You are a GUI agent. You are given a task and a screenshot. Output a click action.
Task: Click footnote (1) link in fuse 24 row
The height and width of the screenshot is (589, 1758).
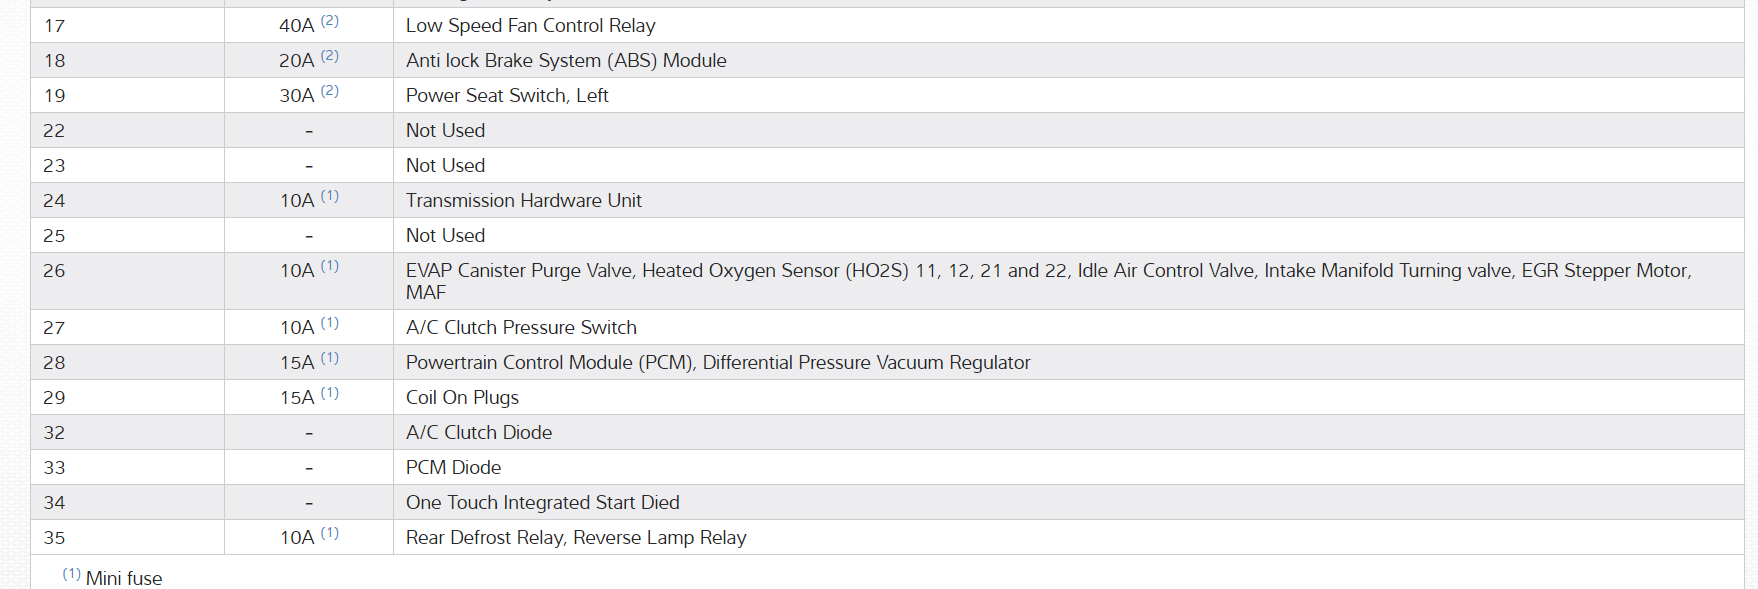coord(330,196)
